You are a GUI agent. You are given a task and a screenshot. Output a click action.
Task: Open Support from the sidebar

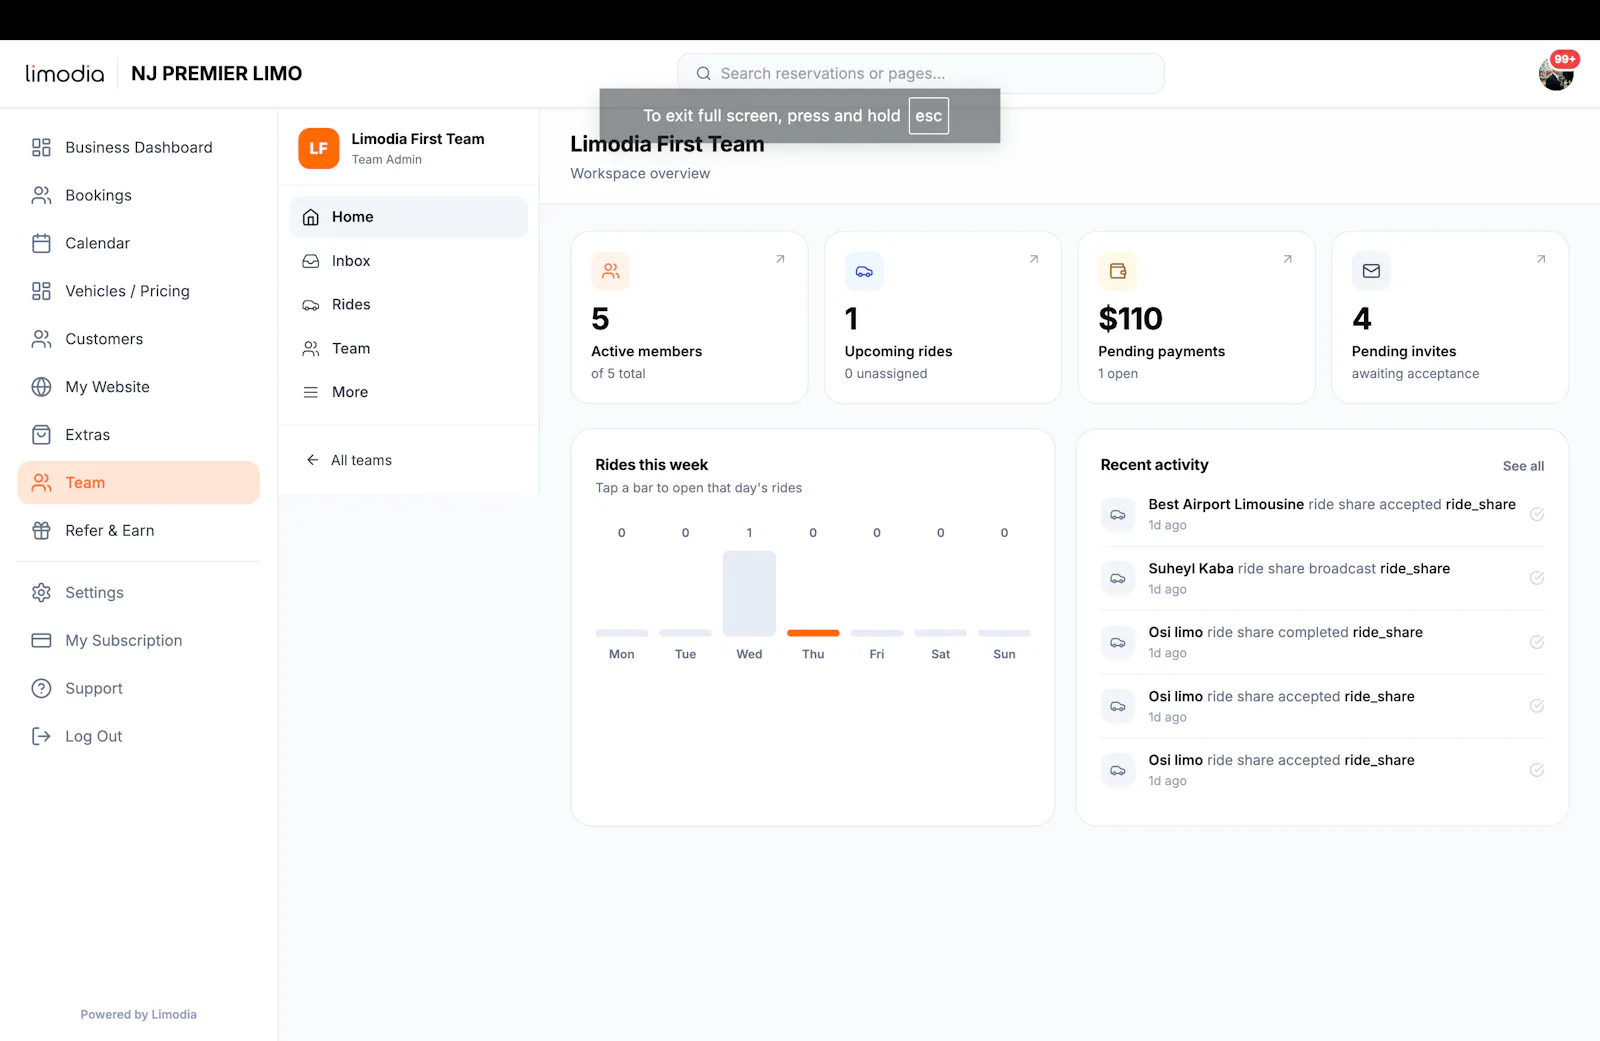tap(139, 689)
